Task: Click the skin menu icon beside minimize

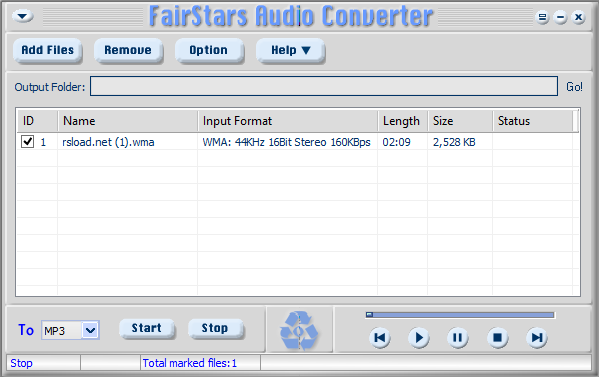Action: [x=542, y=17]
